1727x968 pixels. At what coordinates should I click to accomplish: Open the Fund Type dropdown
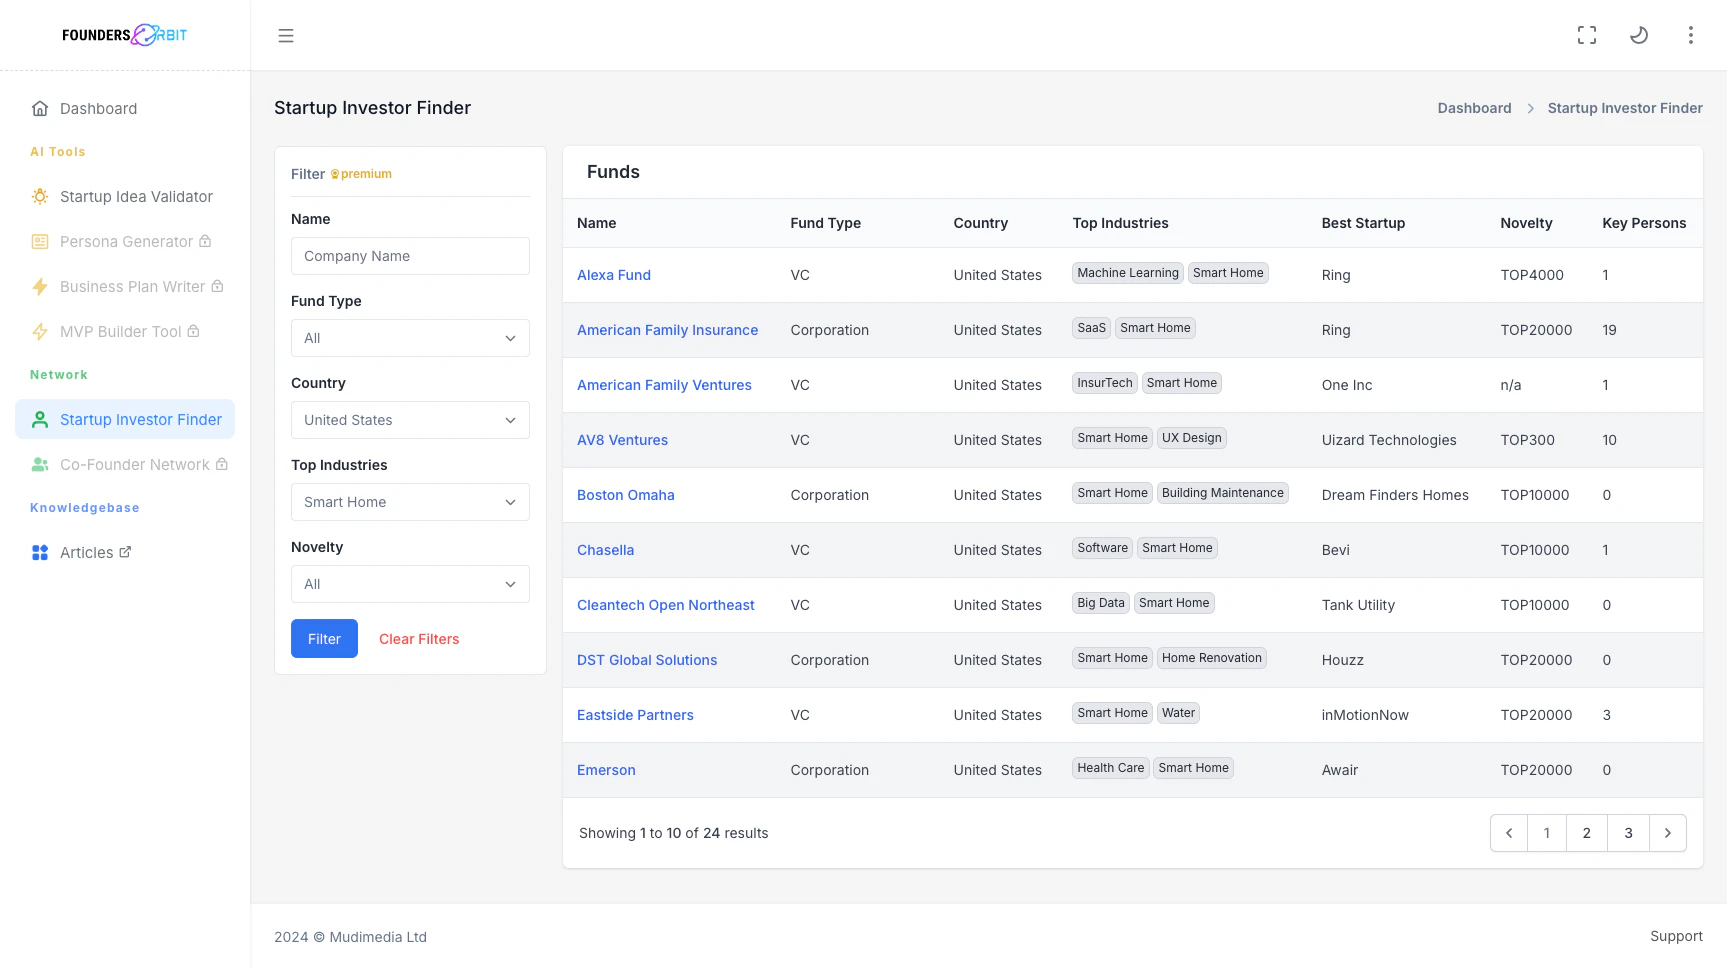[409, 338]
